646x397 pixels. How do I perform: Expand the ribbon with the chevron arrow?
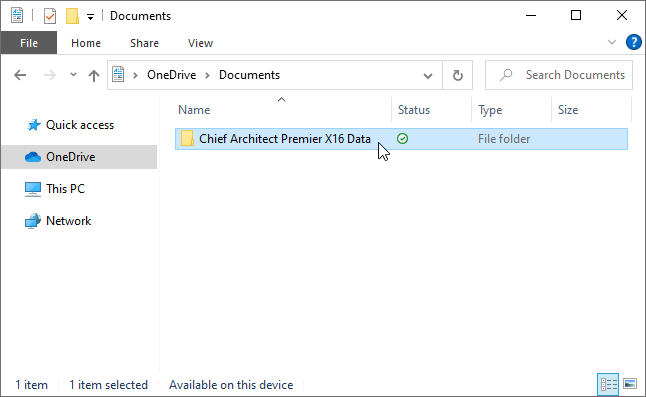(x=612, y=42)
